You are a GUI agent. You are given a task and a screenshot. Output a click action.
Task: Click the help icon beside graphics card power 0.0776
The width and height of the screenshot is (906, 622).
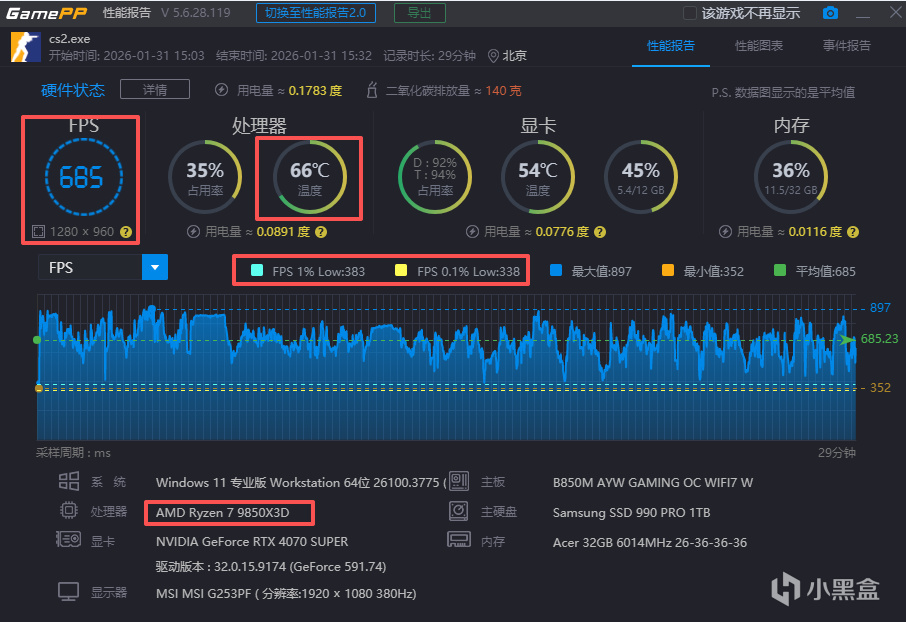click(600, 232)
